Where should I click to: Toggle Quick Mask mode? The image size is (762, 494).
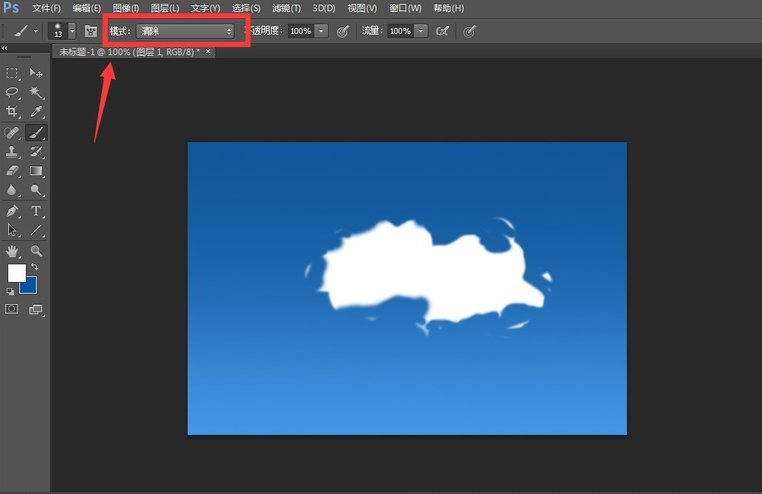pyautogui.click(x=13, y=310)
